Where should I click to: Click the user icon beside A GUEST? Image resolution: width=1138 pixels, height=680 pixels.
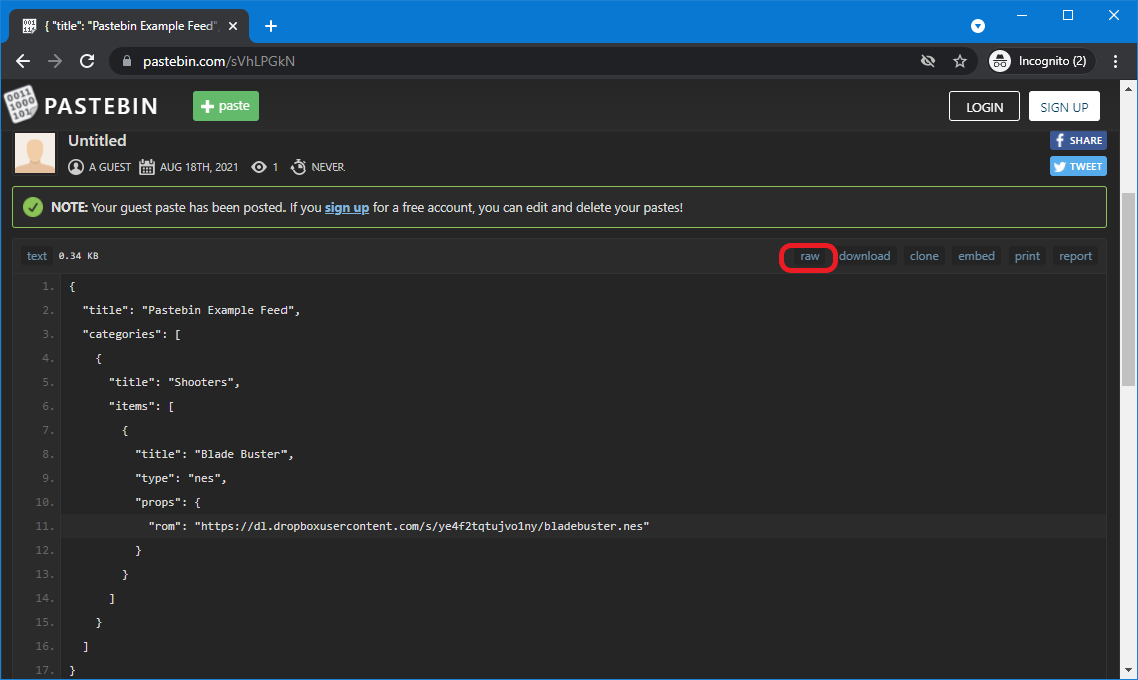[75, 167]
